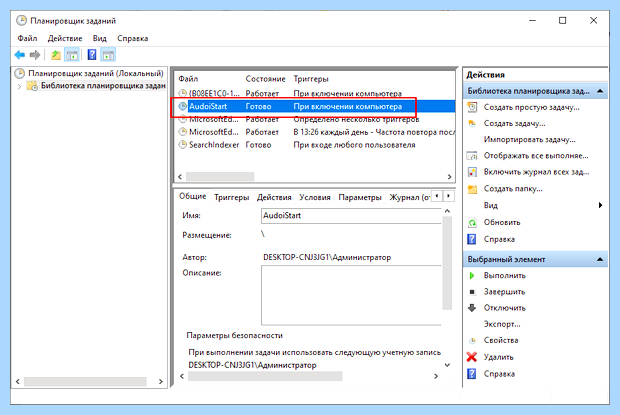Click Экспорт... action
Screen dimensions: 620x415
502,324
